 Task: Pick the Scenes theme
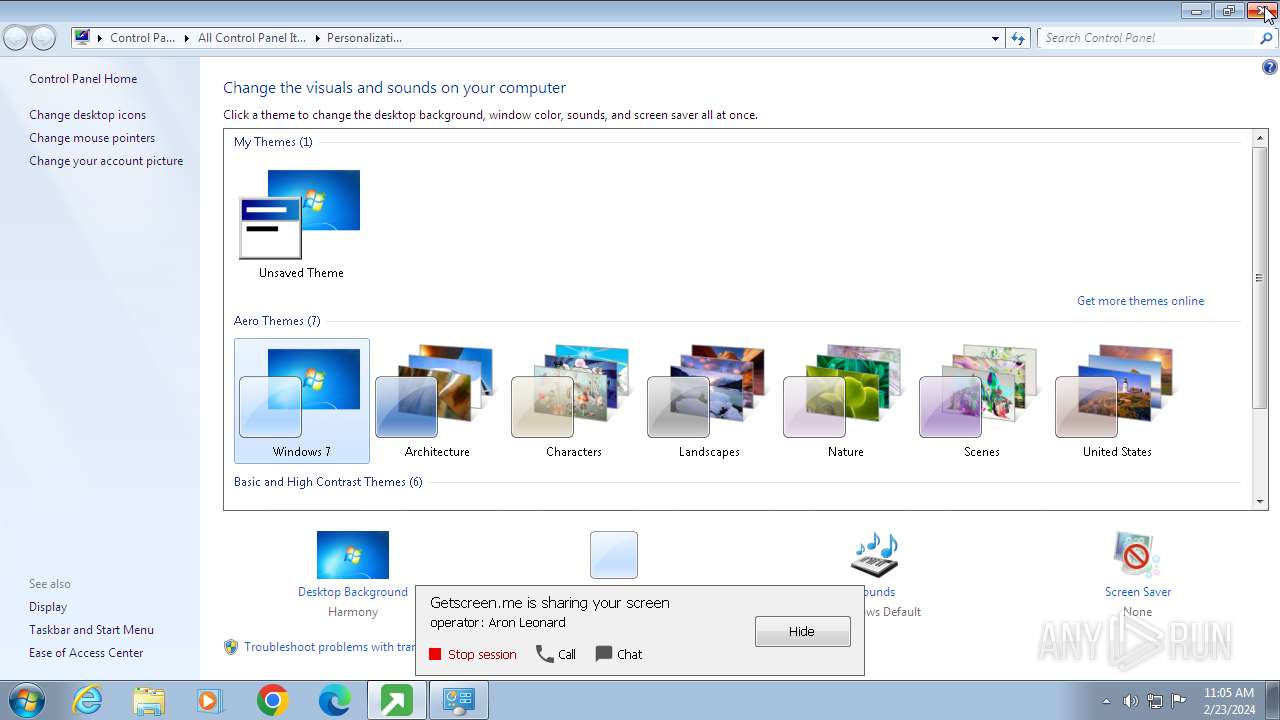click(x=981, y=401)
